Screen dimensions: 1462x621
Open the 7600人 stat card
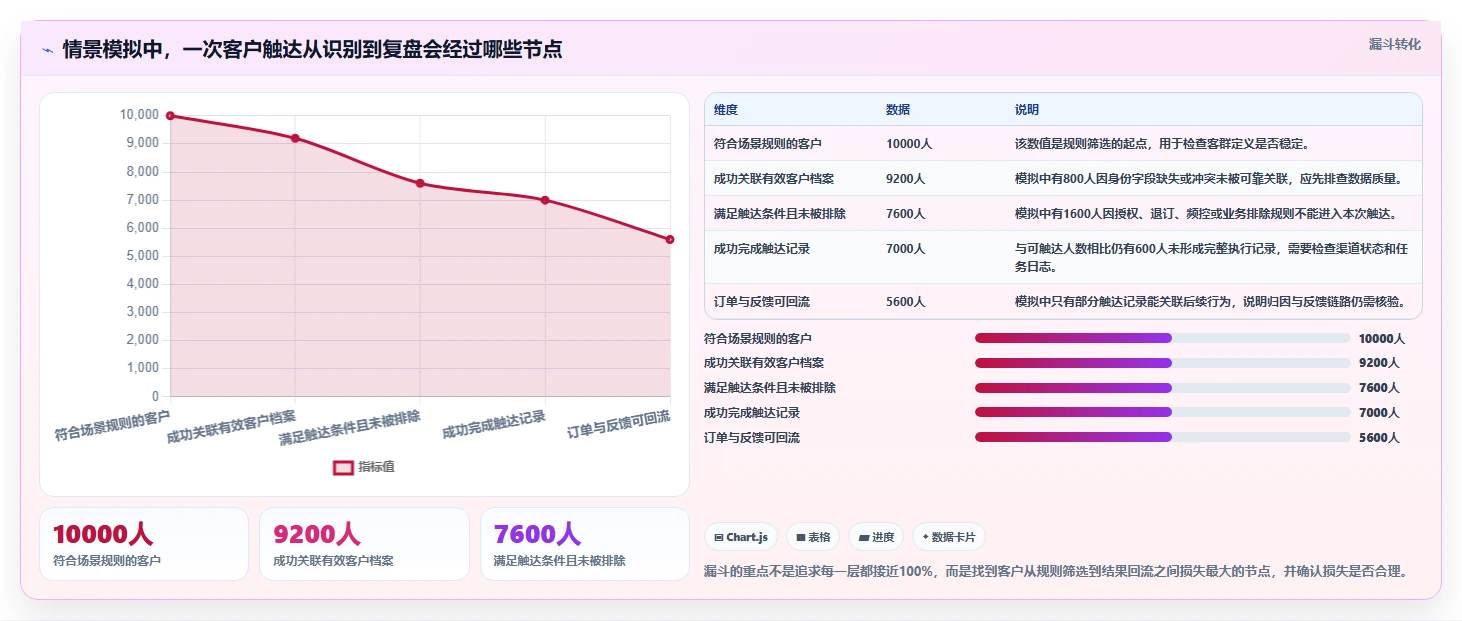585,544
